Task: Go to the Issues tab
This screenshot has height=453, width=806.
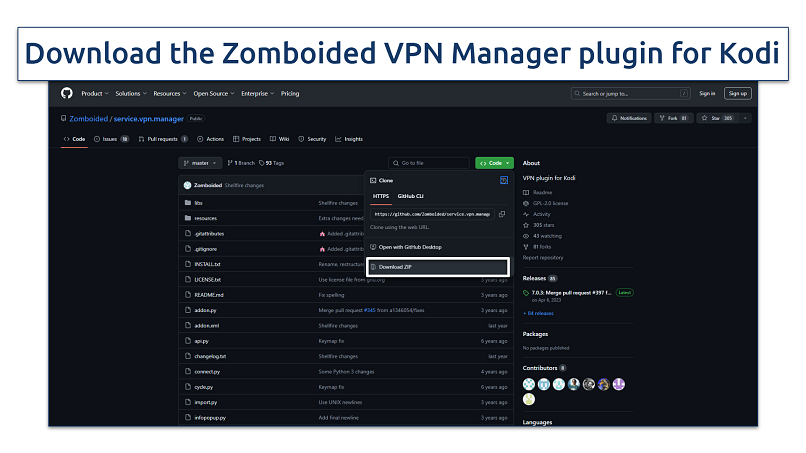Action: 112,139
